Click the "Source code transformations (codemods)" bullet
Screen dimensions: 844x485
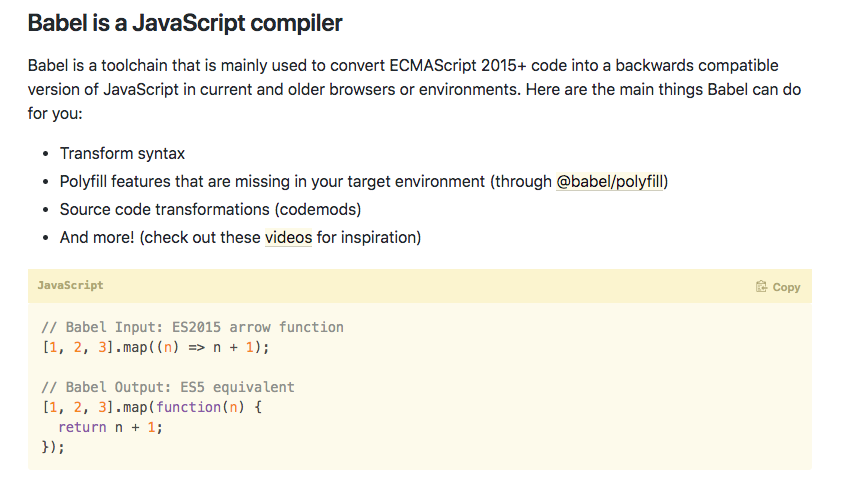pos(210,209)
